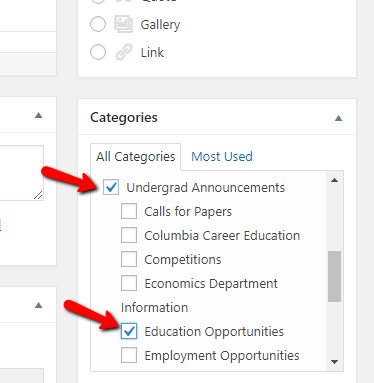
Task: Switch to the Most Used tab
Action: (222, 156)
